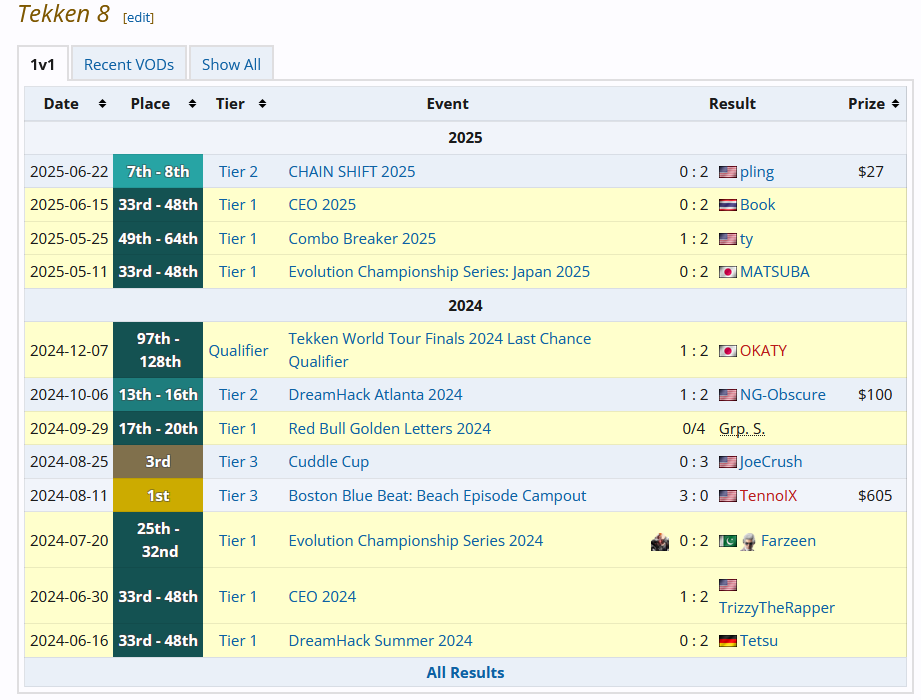The height and width of the screenshot is (700, 921).
Task: Open the Grp. S. result abbreviation
Action: point(742,429)
